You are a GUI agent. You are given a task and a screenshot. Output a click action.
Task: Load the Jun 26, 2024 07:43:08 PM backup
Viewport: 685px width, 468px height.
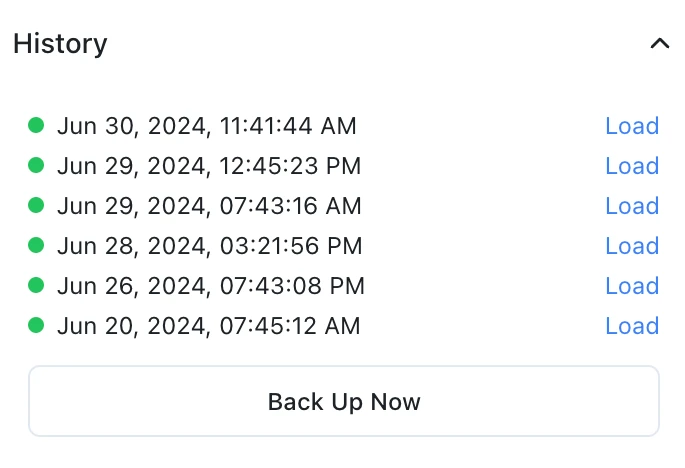click(631, 286)
